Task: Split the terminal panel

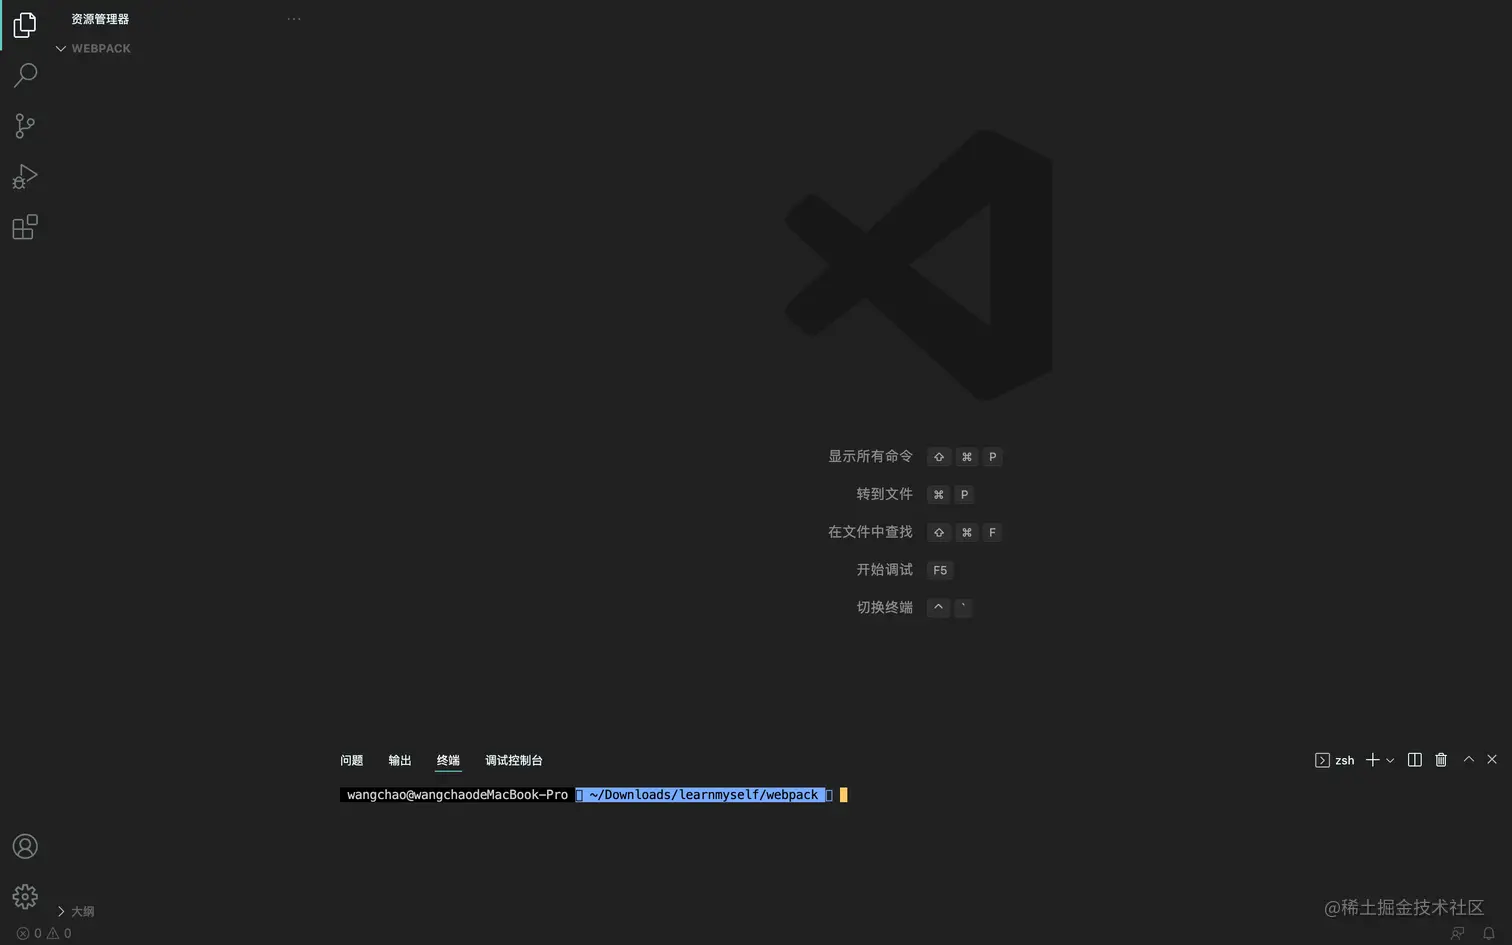Action: click(1415, 760)
